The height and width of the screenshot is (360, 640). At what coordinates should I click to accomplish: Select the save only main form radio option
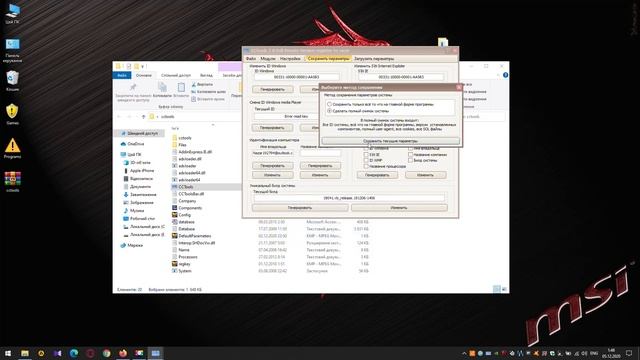(329, 104)
